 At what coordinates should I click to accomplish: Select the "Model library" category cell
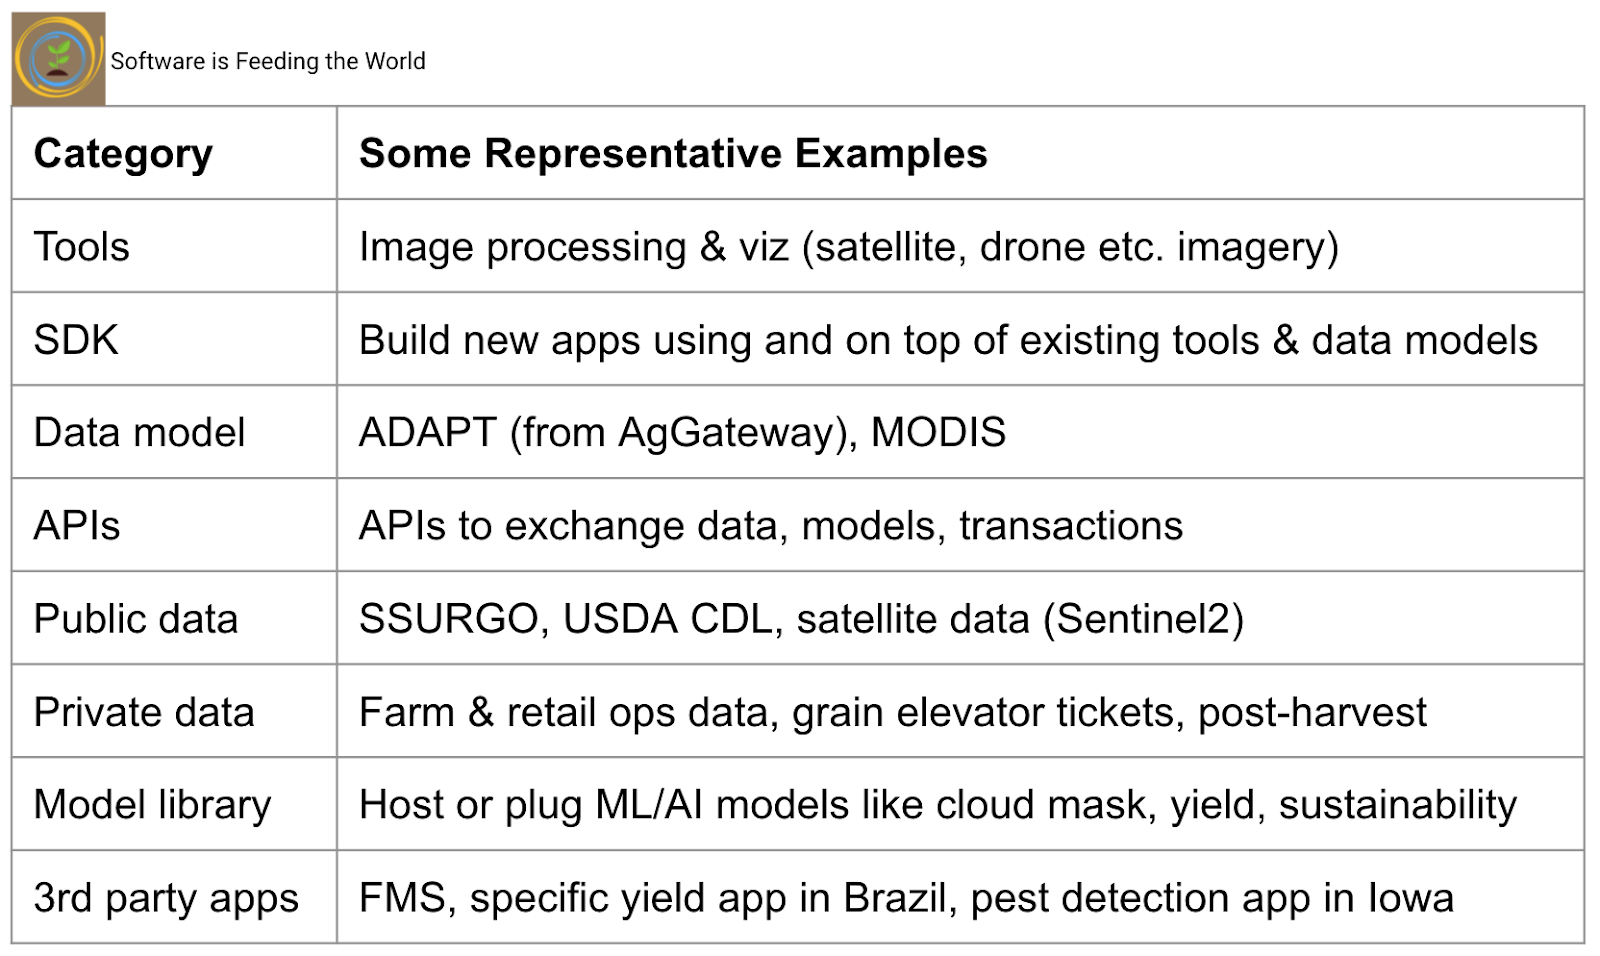click(152, 805)
